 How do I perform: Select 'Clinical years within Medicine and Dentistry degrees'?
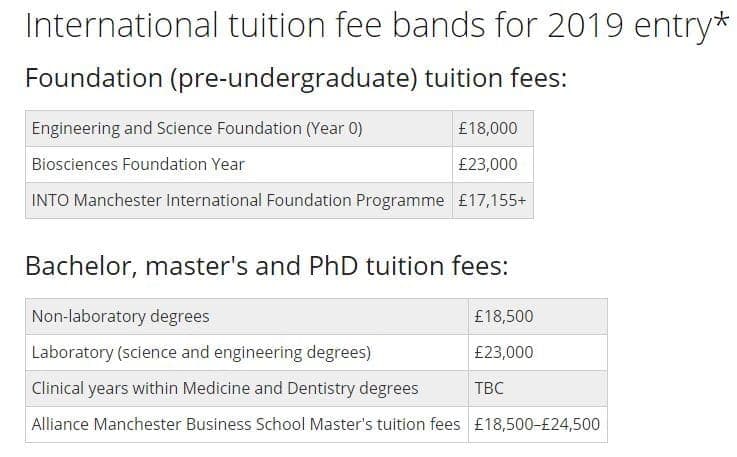pyautogui.click(x=225, y=388)
